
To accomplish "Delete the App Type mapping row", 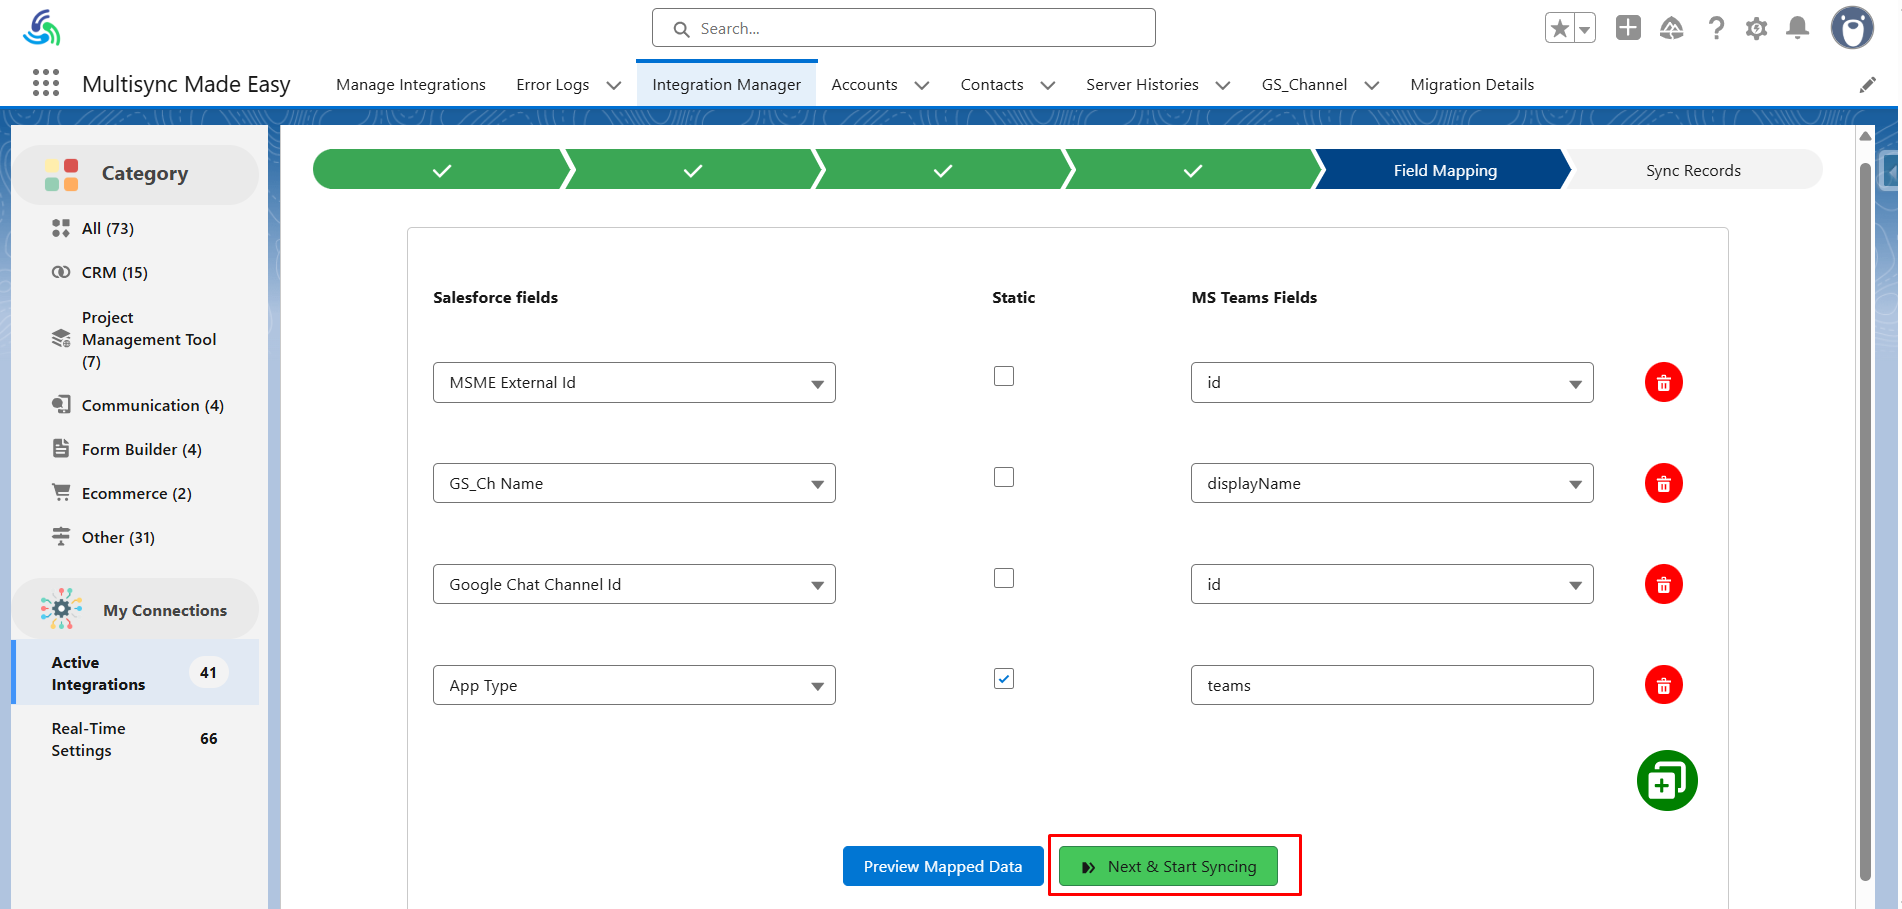I will pyautogui.click(x=1663, y=685).
